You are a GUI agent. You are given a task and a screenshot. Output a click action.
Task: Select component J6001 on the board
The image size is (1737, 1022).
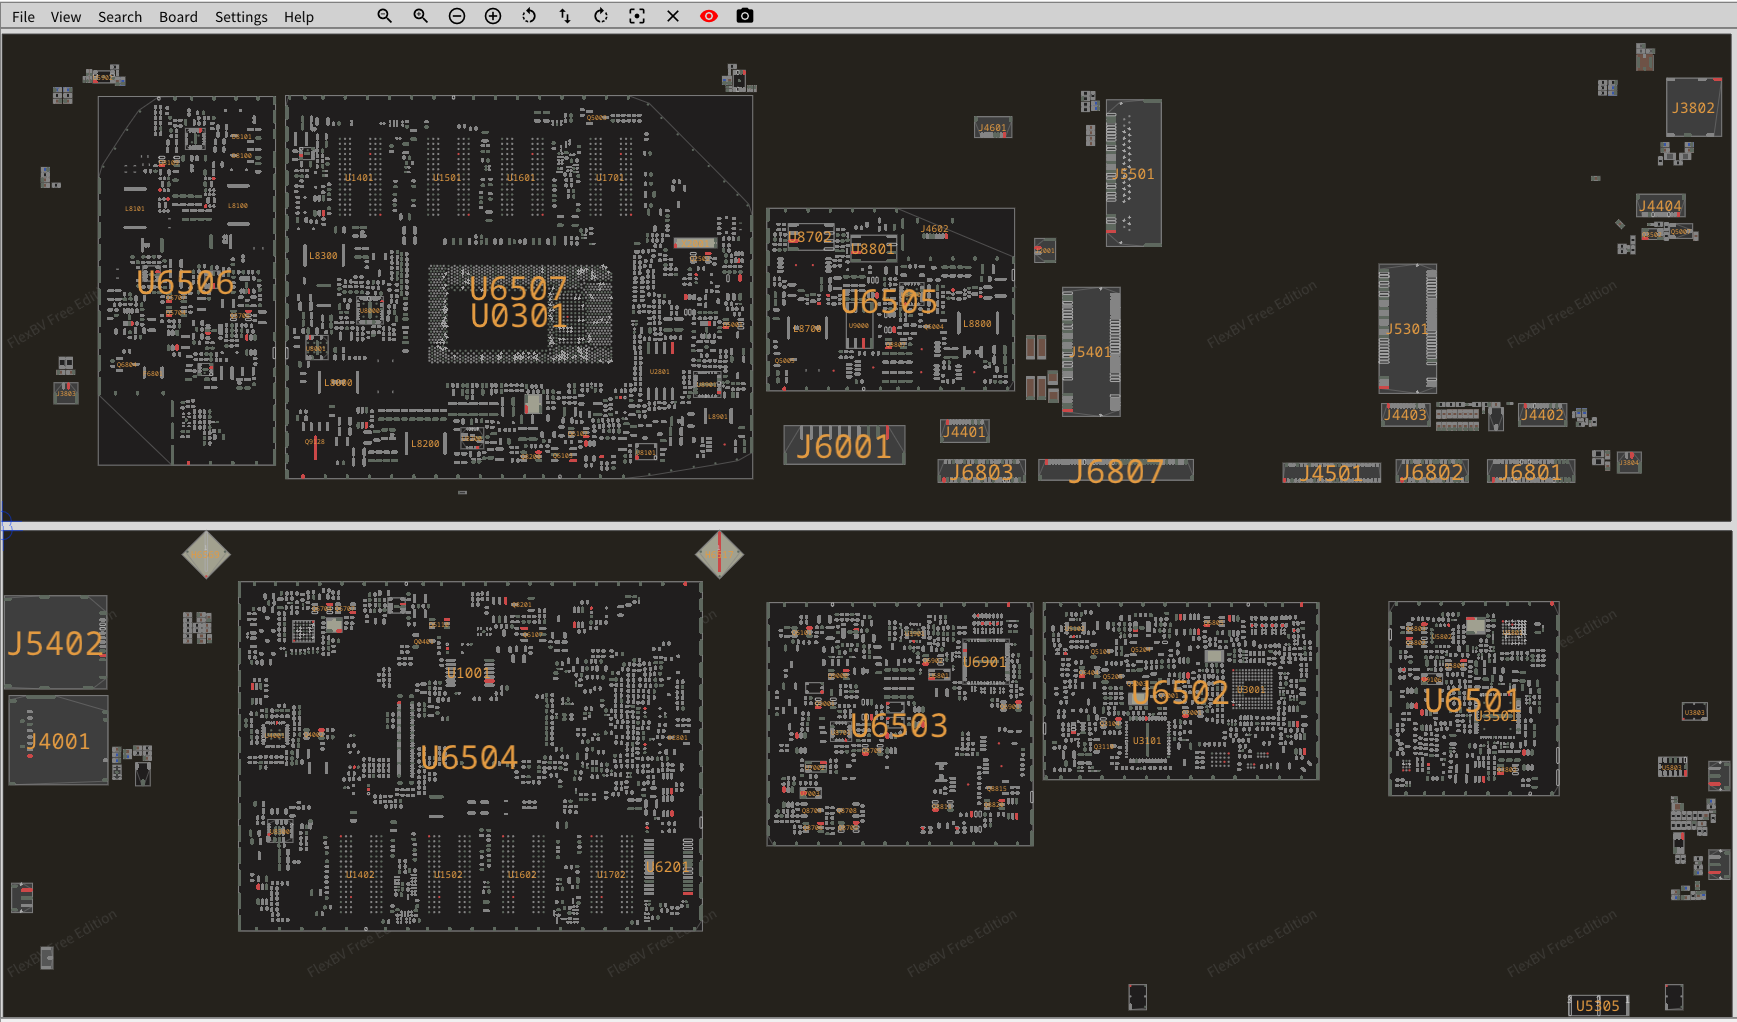(x=844, y=446)
